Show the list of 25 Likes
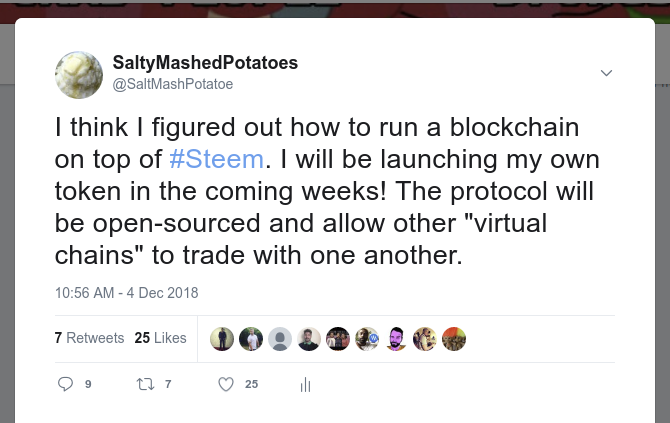The width and height of the screenshot is (670, 423). pyautogui.click(x=160, y=338)
